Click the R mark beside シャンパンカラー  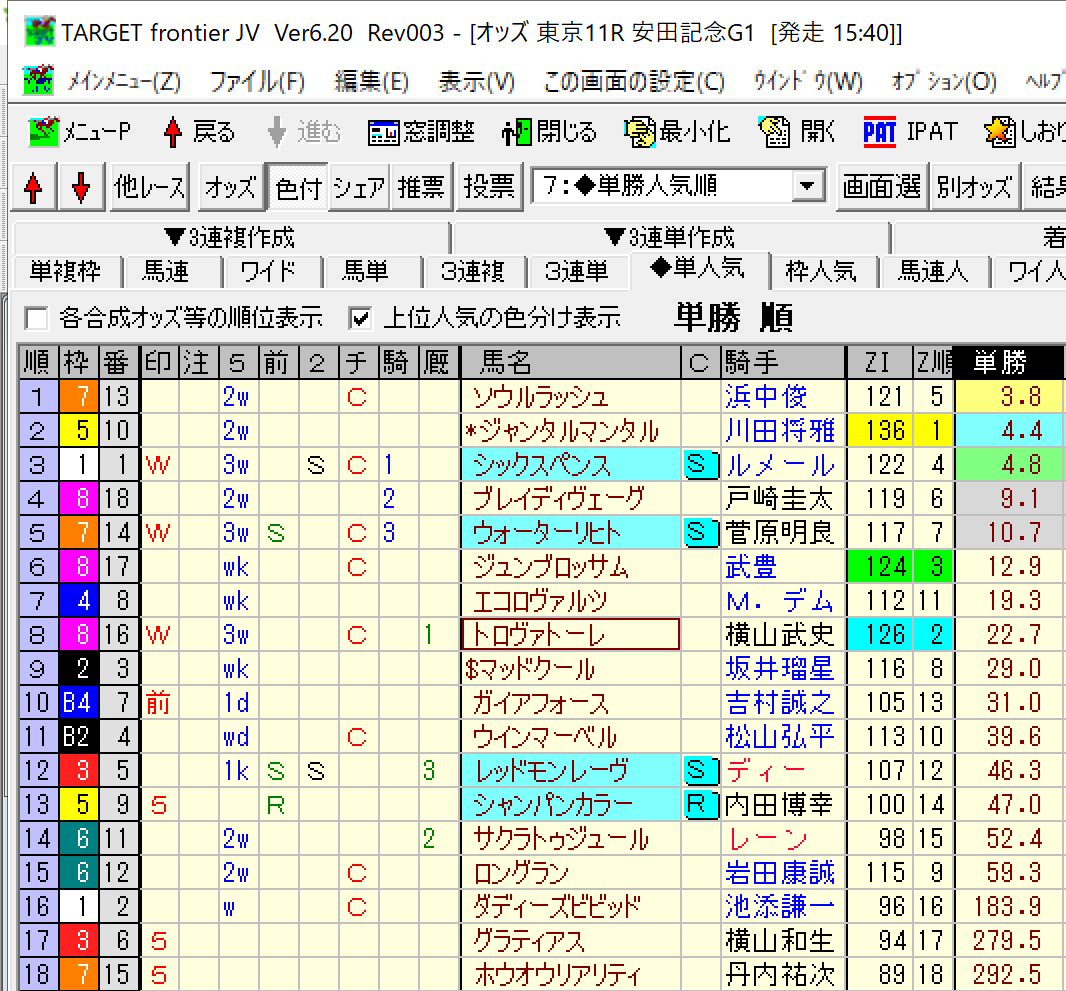point(701,804)
